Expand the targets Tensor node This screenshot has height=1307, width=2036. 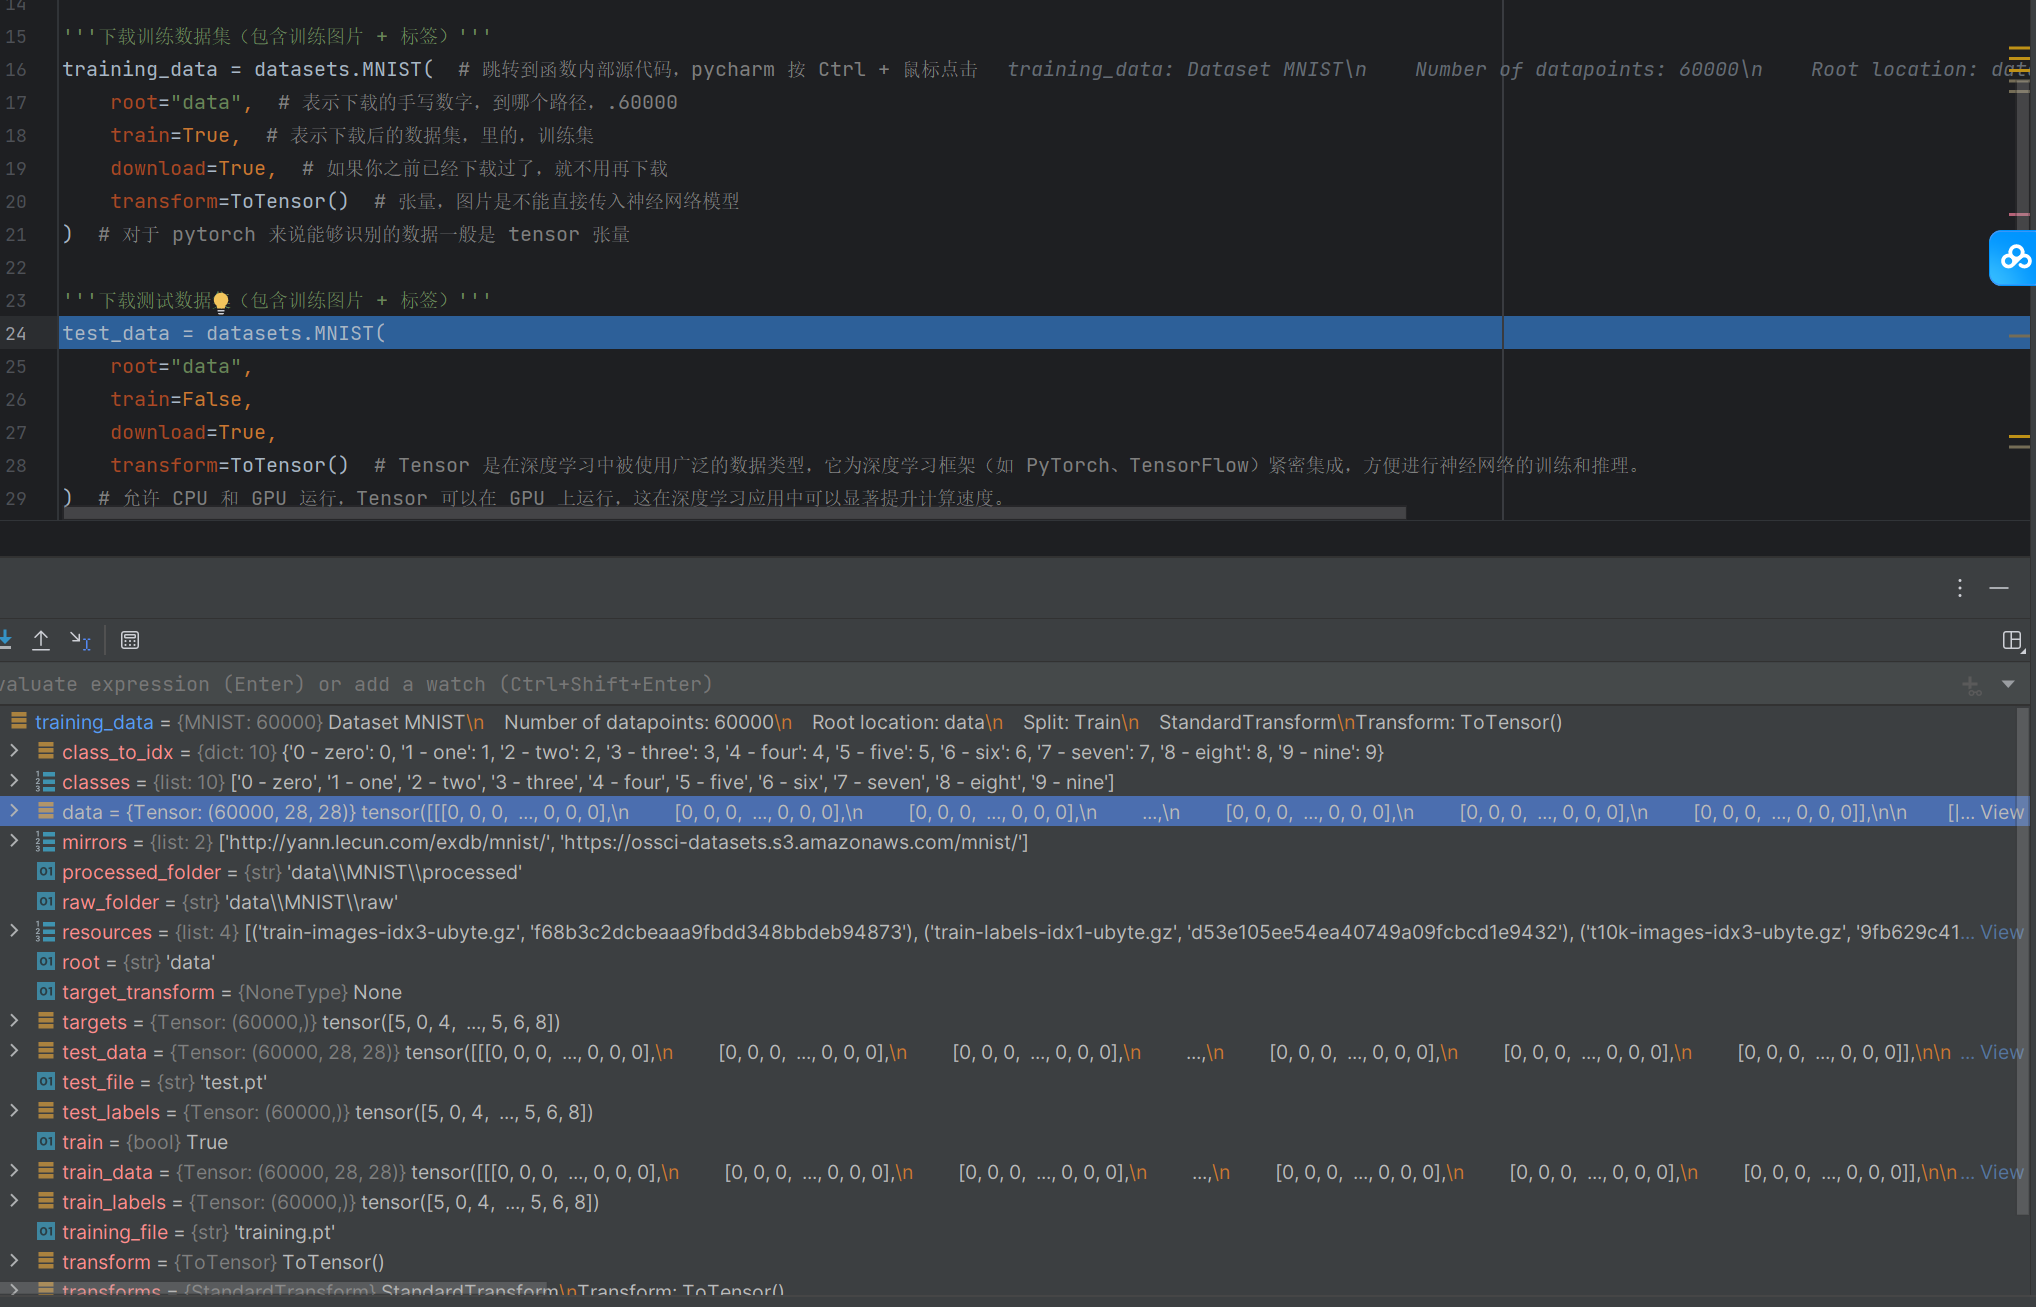point(14,1021)
